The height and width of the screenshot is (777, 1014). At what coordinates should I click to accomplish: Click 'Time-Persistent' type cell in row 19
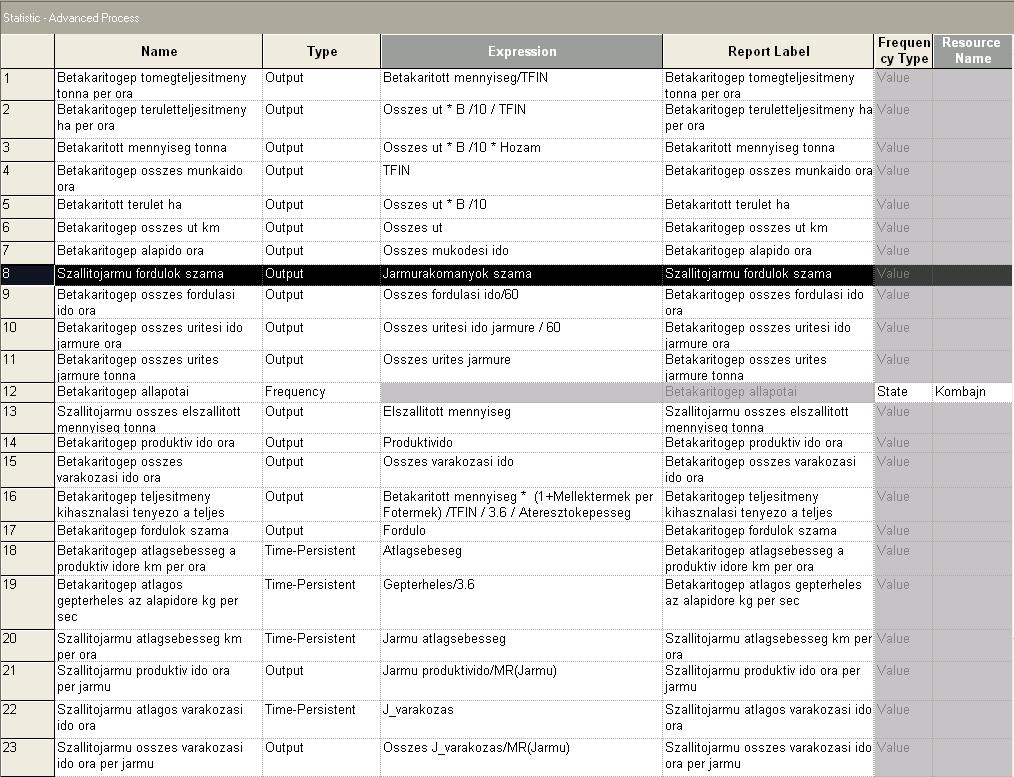pos(321,602)
